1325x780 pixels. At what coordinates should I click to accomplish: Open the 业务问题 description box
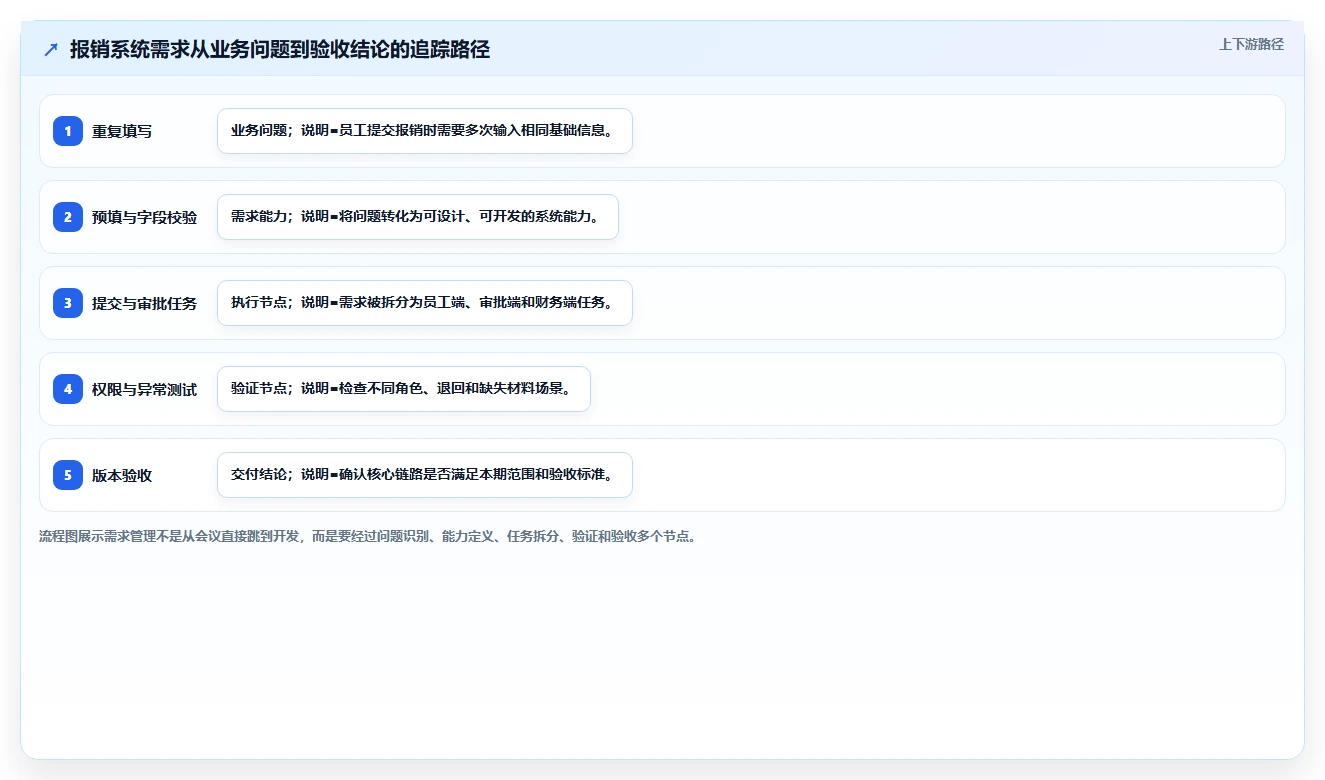tap(425, 131)
